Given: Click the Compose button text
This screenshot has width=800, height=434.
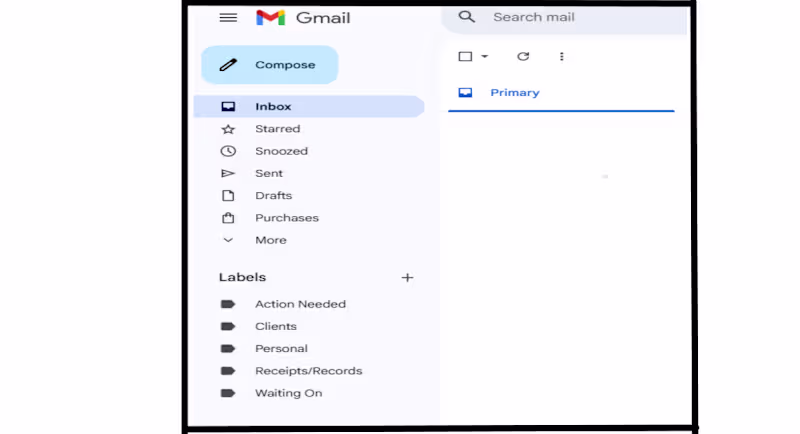Looking at the screenshot, I should (285, 65).
